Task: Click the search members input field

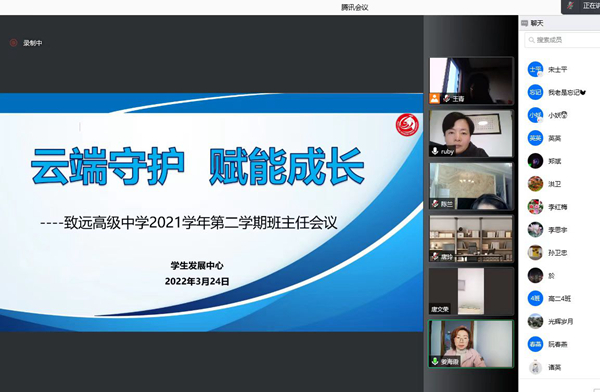Action: tap(562, 40)
